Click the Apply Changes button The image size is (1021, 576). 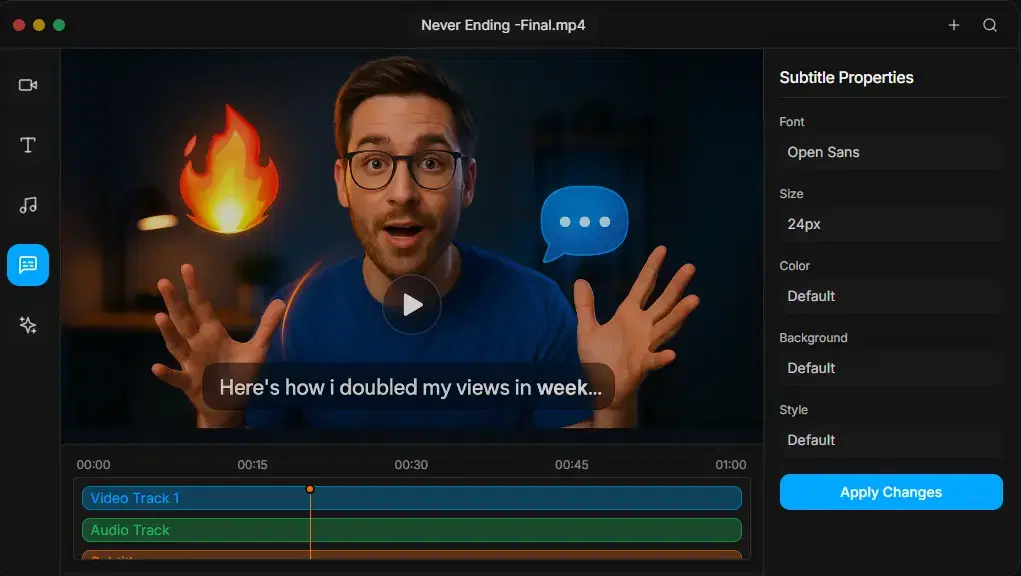point(890,492)
